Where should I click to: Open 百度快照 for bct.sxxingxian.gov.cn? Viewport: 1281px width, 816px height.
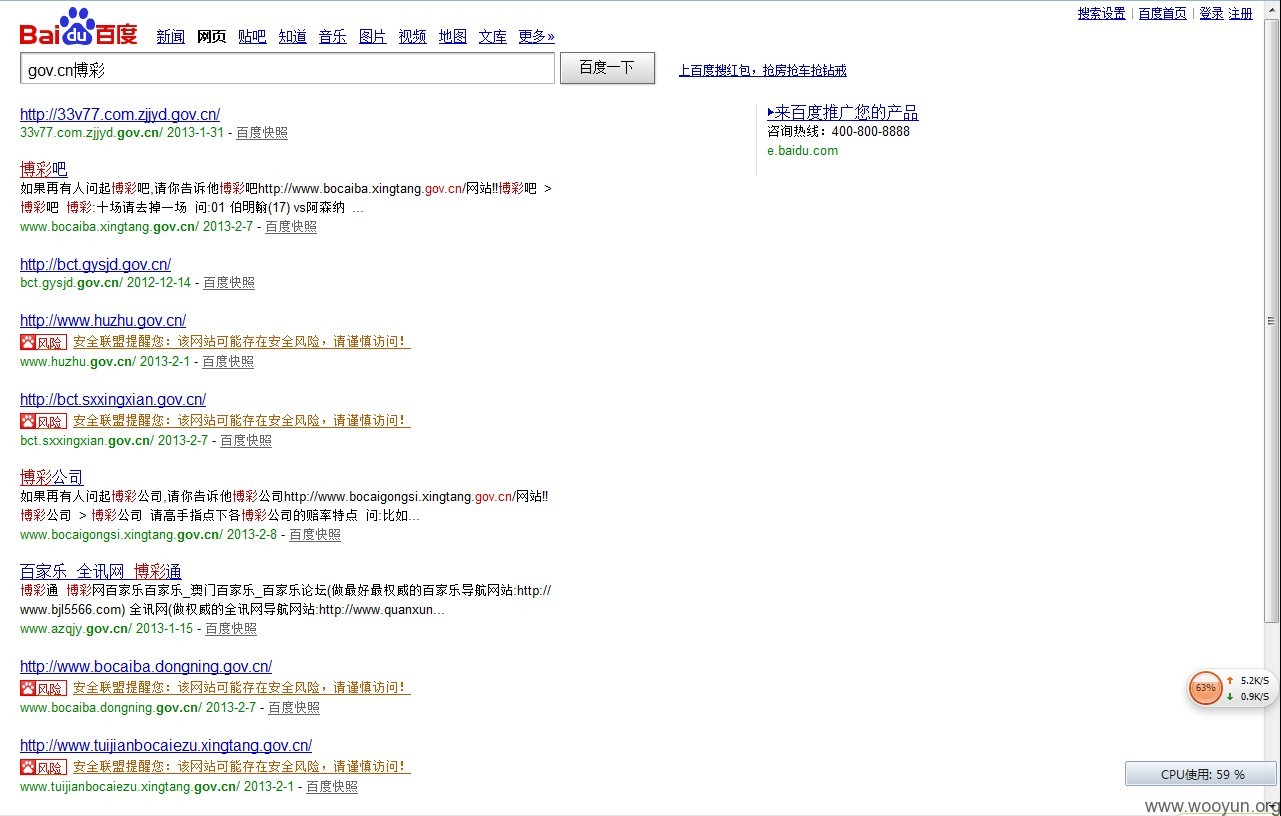[x=246, y=441]
